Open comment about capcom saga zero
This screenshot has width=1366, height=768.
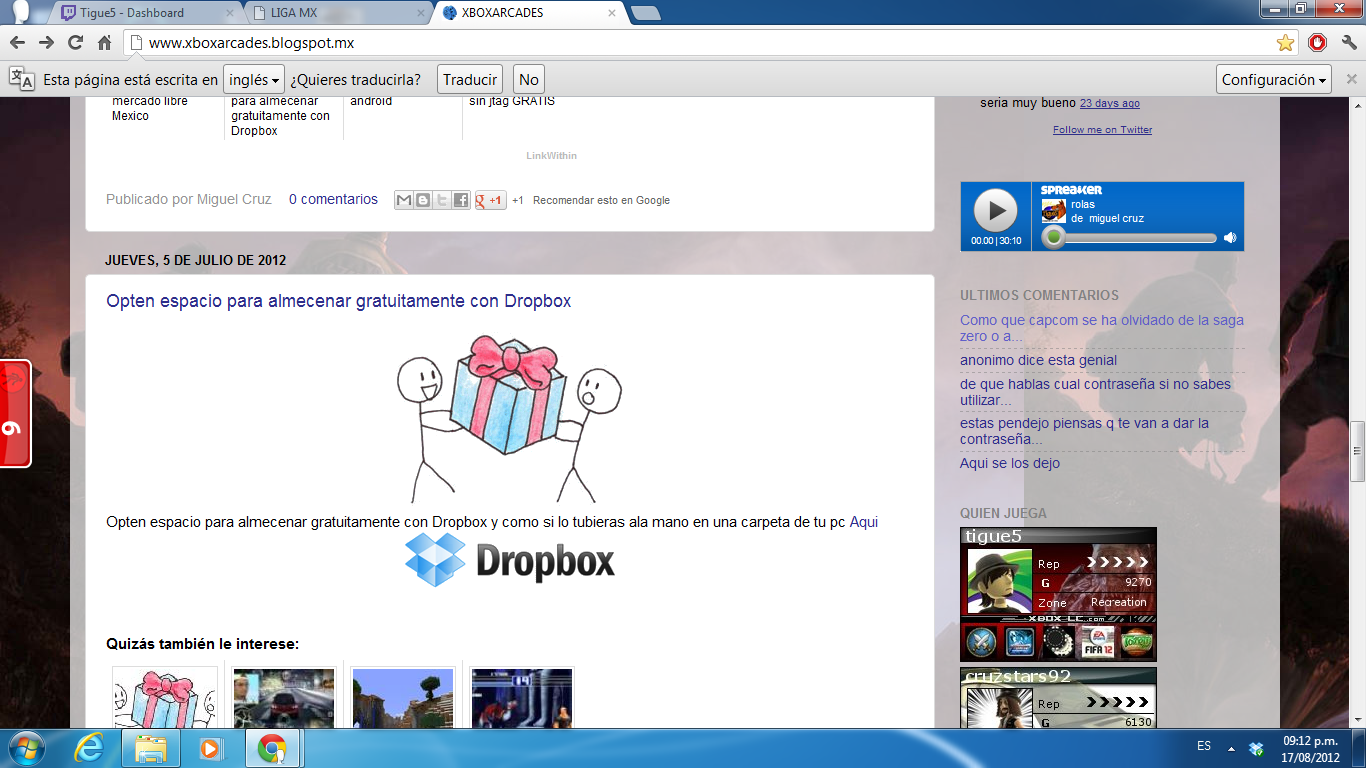tap(1102, 328)
